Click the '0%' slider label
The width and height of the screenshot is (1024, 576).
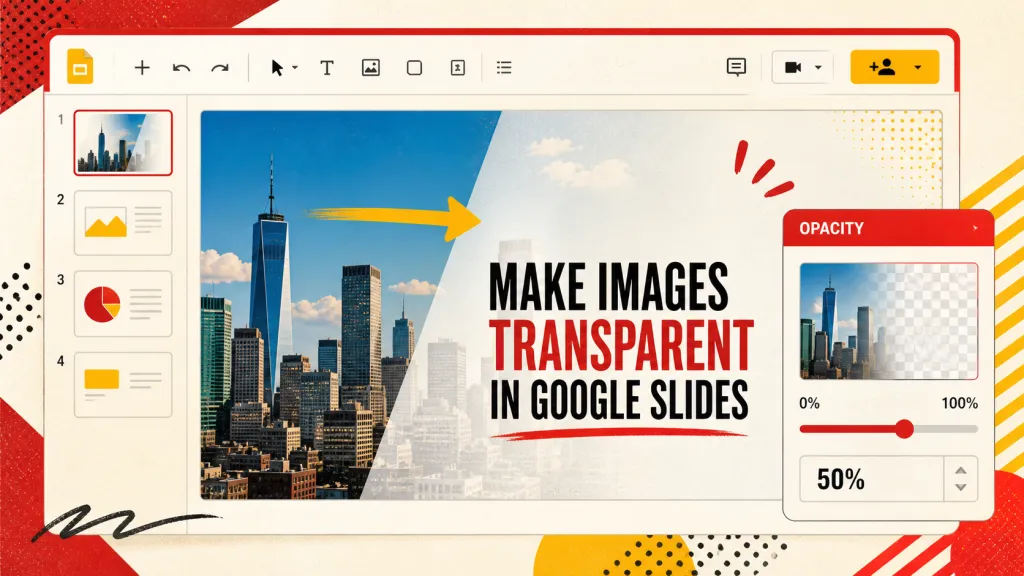[809, 403]
